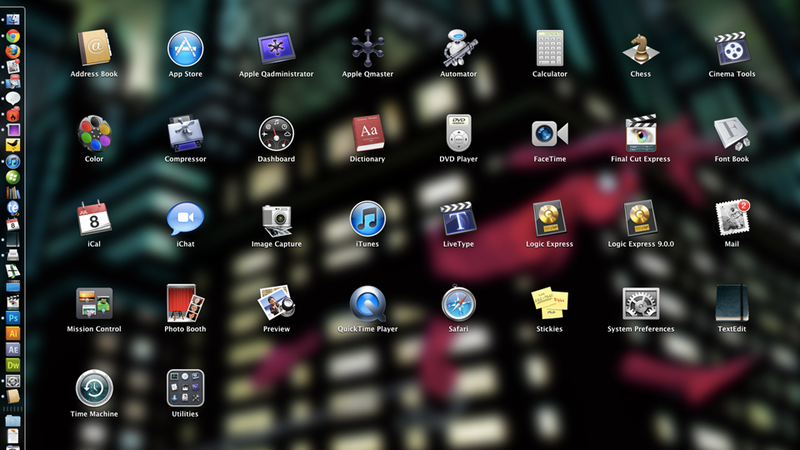The height and width of the screenshot is (450, 800).
Task: Launch Dreamweaver from the dock
Action: tap(13, 365)
